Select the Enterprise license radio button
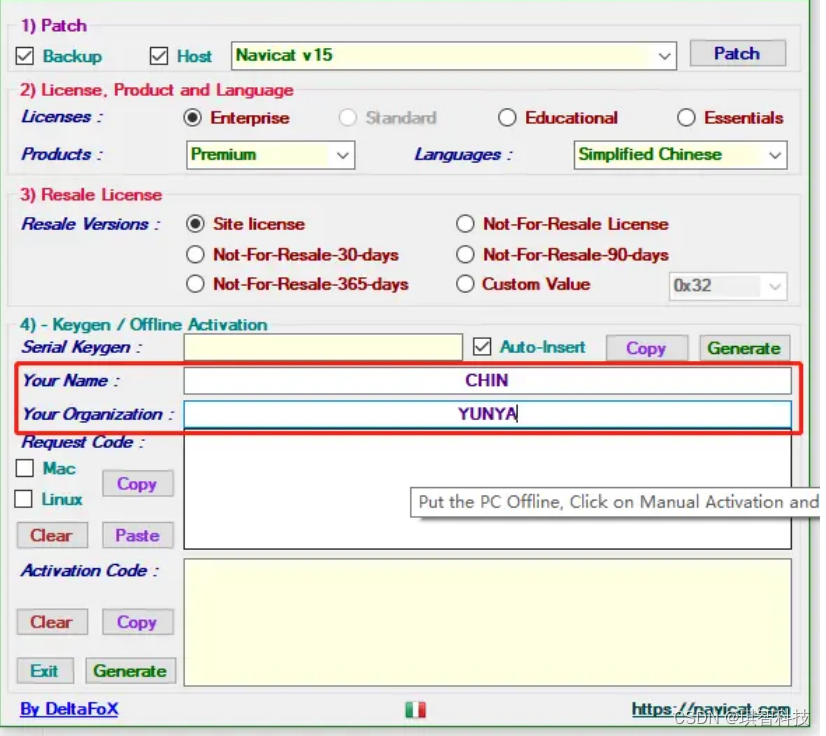The image size is (826, 736). coord(193,117)
